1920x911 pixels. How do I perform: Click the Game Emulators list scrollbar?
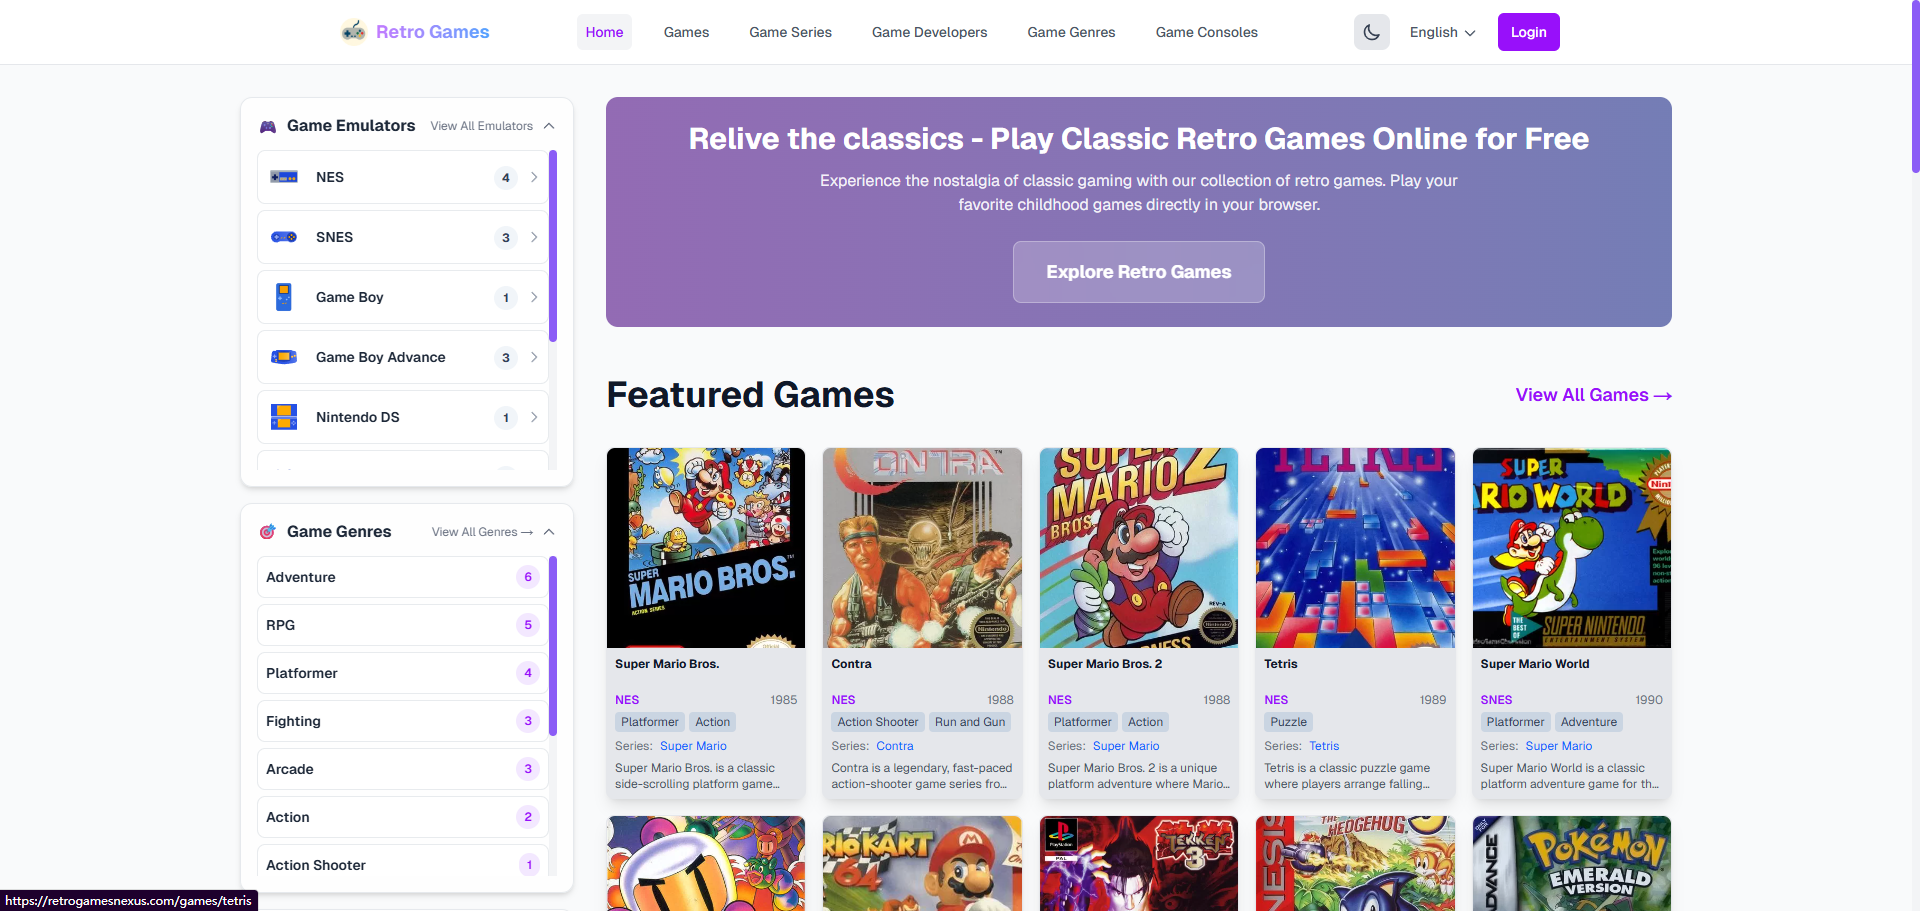coord(553,246)
